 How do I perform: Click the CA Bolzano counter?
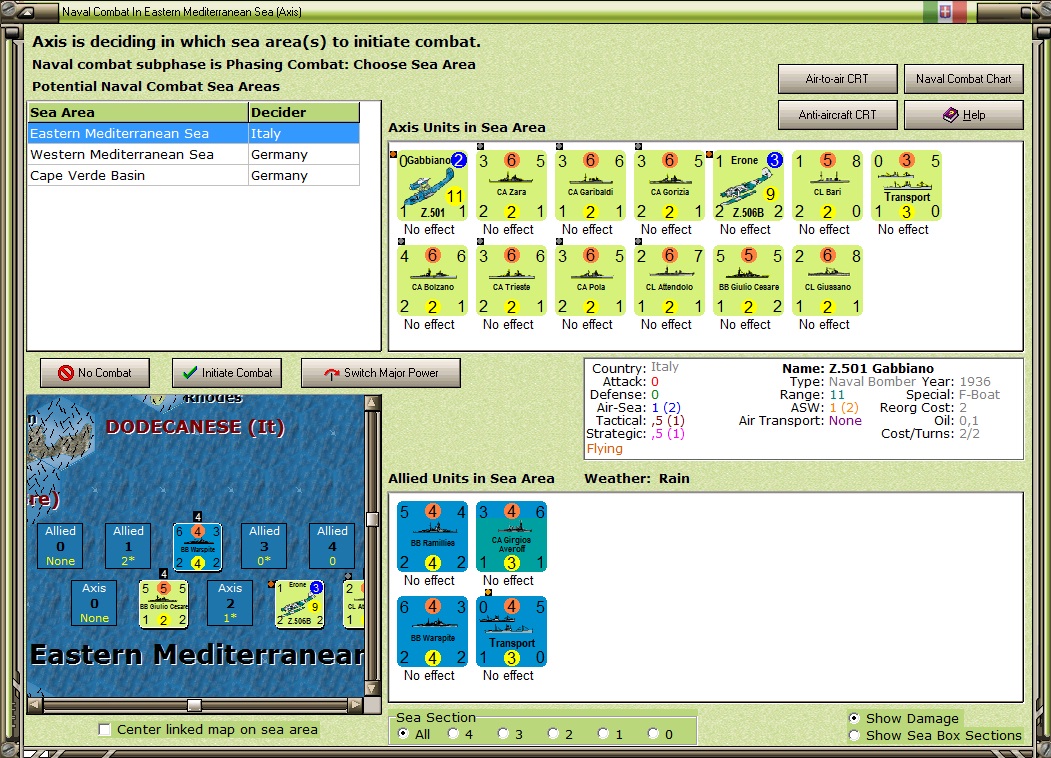(432, 281)
